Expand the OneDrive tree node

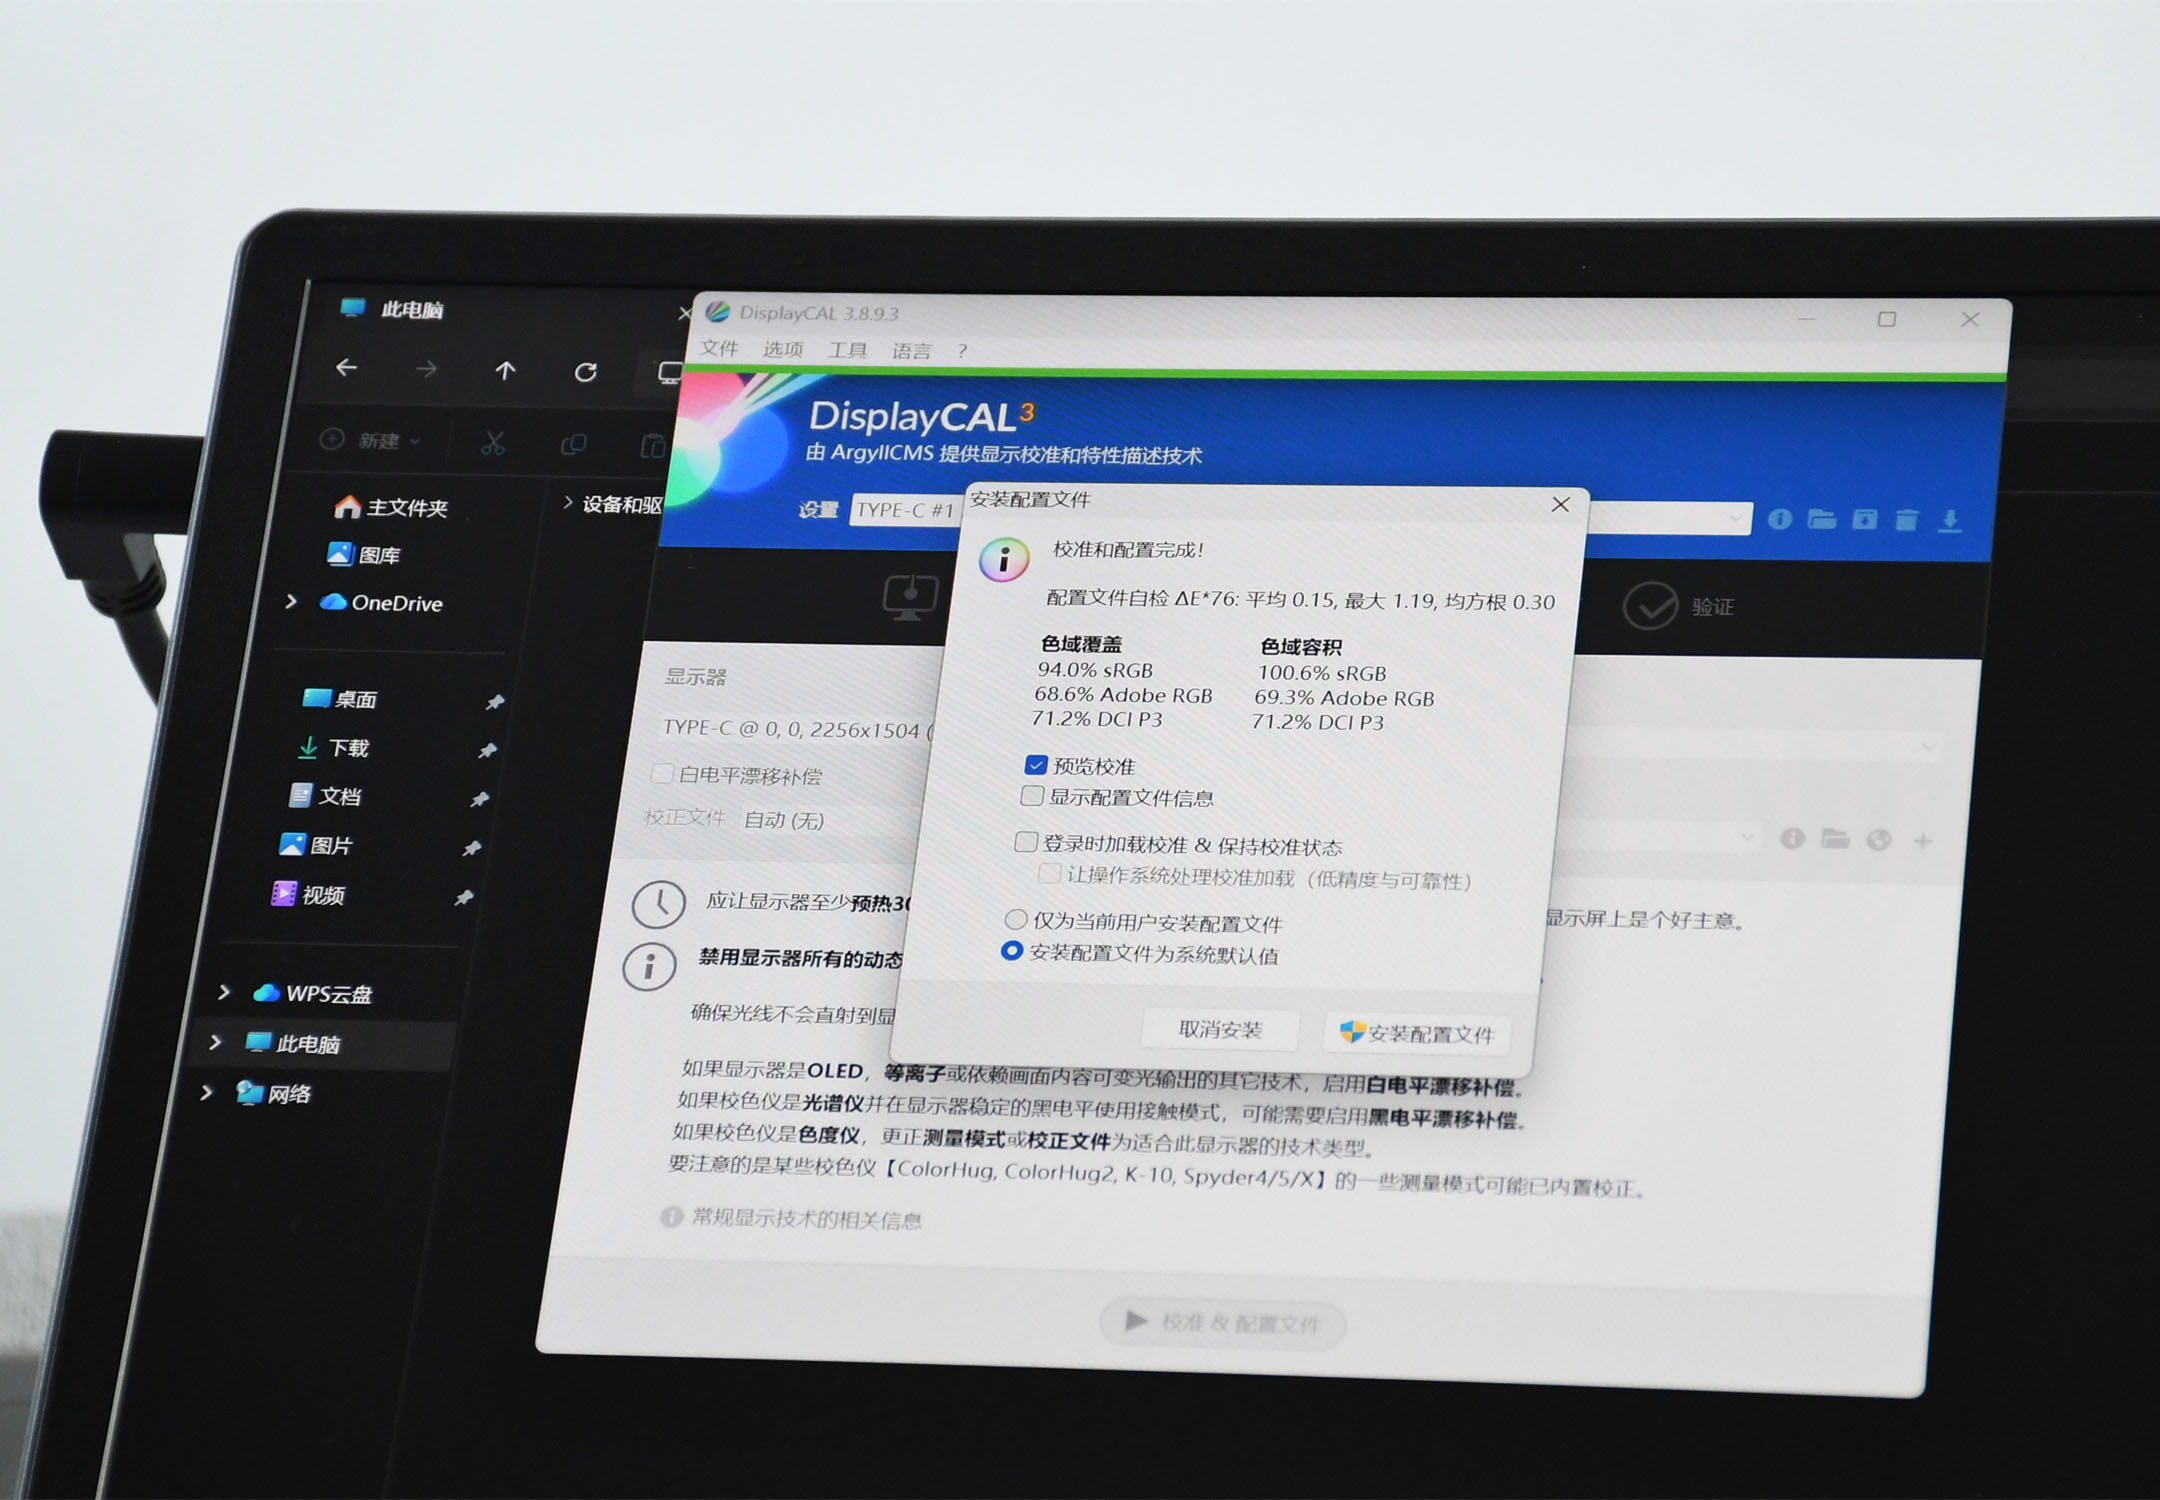pyautogui.click(x=291, y=601)
